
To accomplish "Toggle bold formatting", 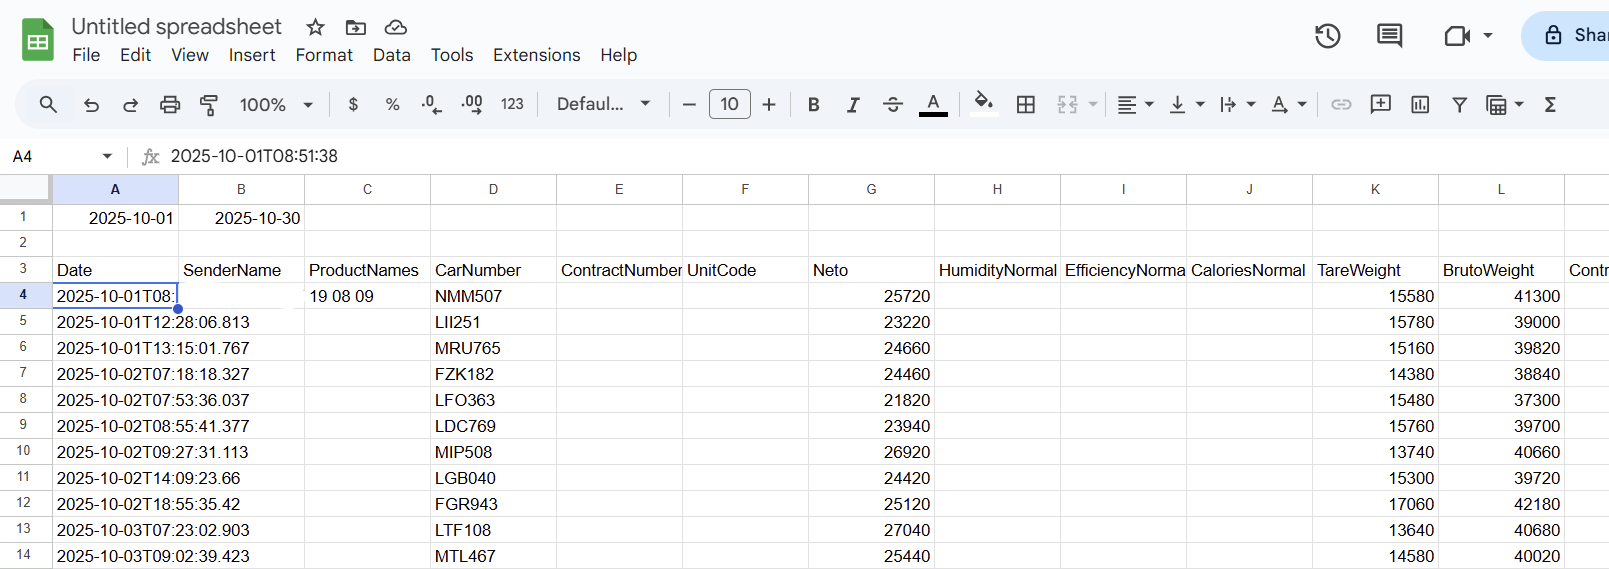I will 813,104.
